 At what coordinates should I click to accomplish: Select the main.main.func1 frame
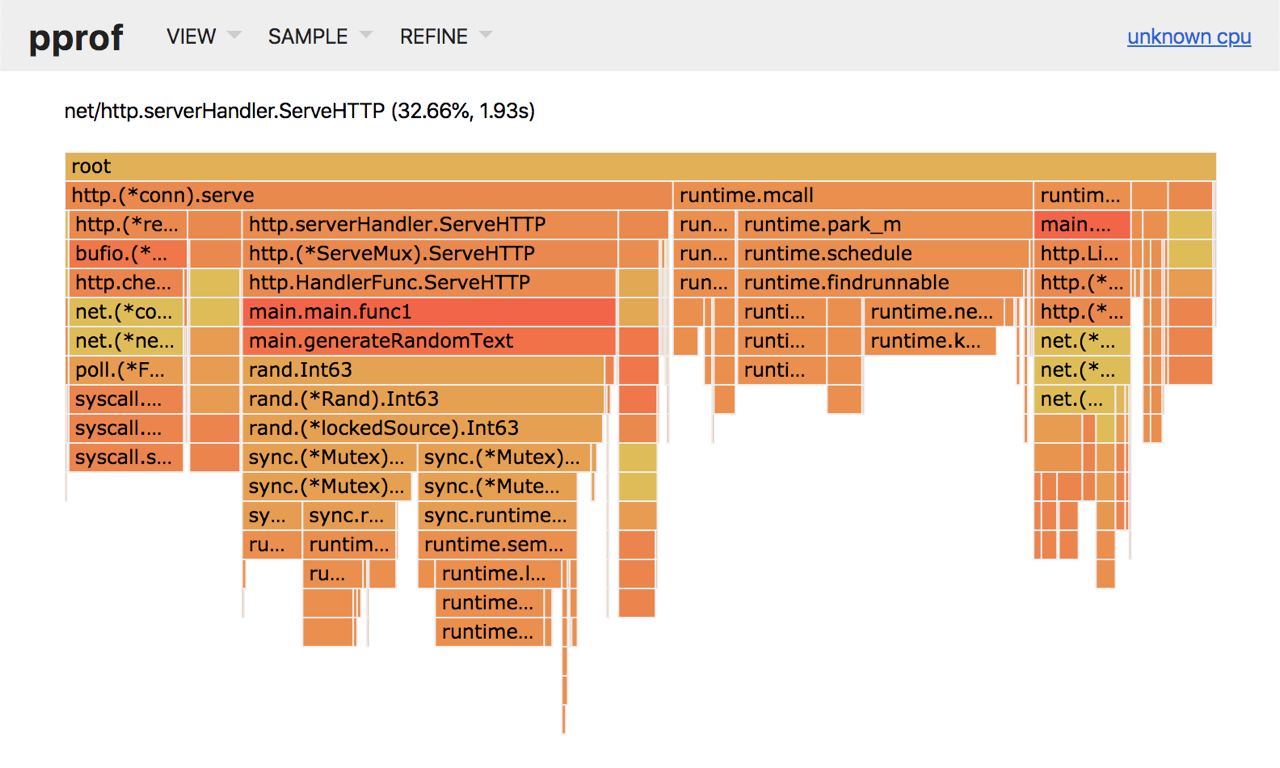(429, 311)
